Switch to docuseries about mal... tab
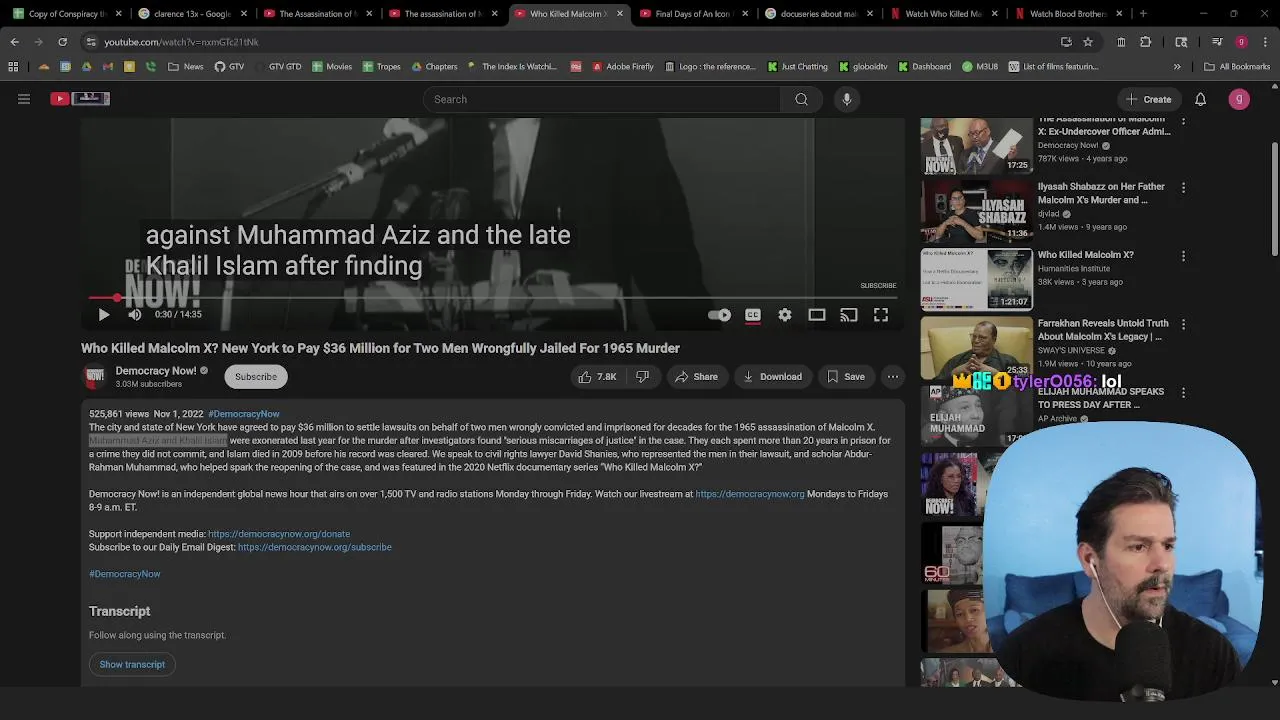The height and width of the screenshot is (720, 1280). point(819,14)
